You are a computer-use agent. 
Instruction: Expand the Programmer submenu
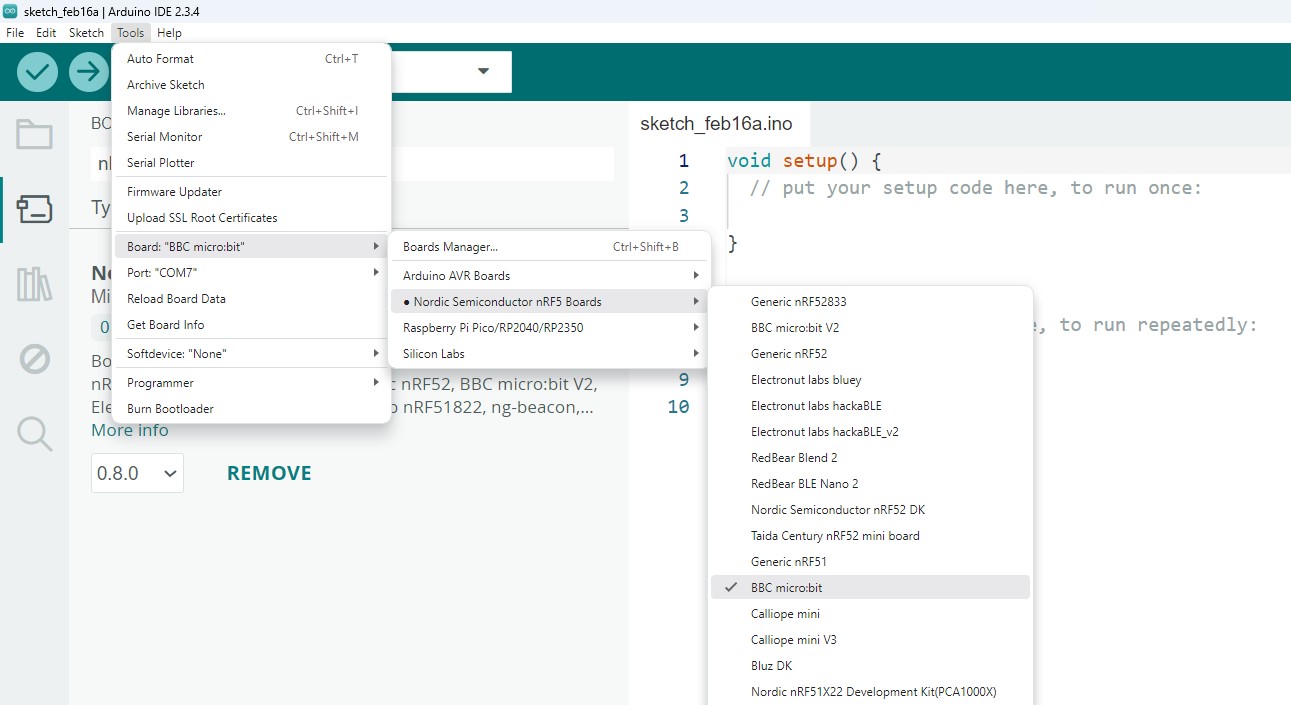[x=250, y=382]
